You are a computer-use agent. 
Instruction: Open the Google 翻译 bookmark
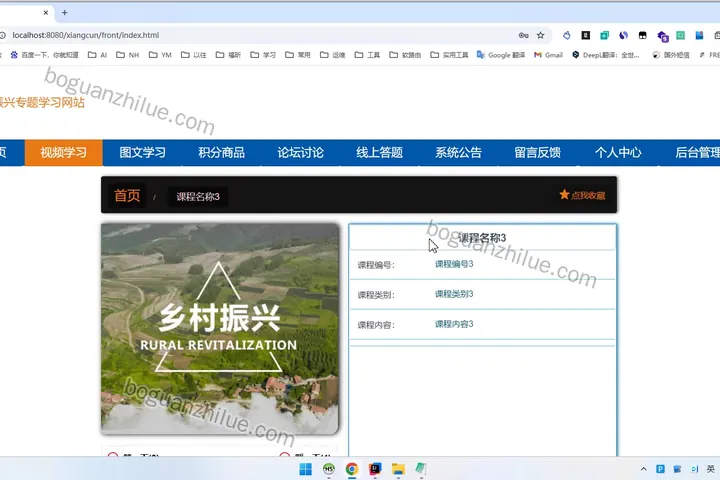[x=501, y=55]
